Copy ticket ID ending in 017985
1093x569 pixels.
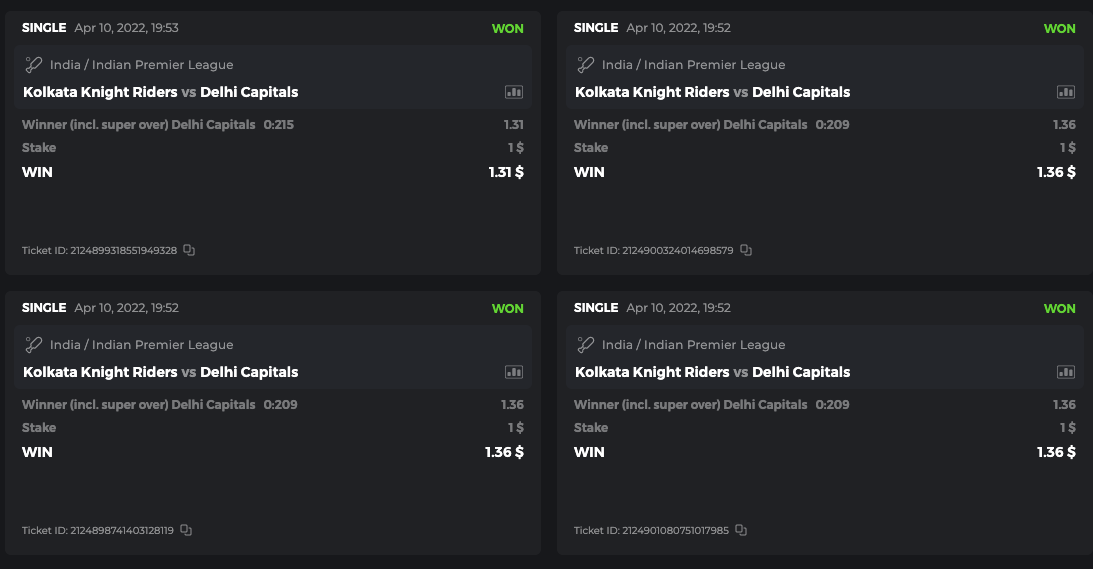741,530
